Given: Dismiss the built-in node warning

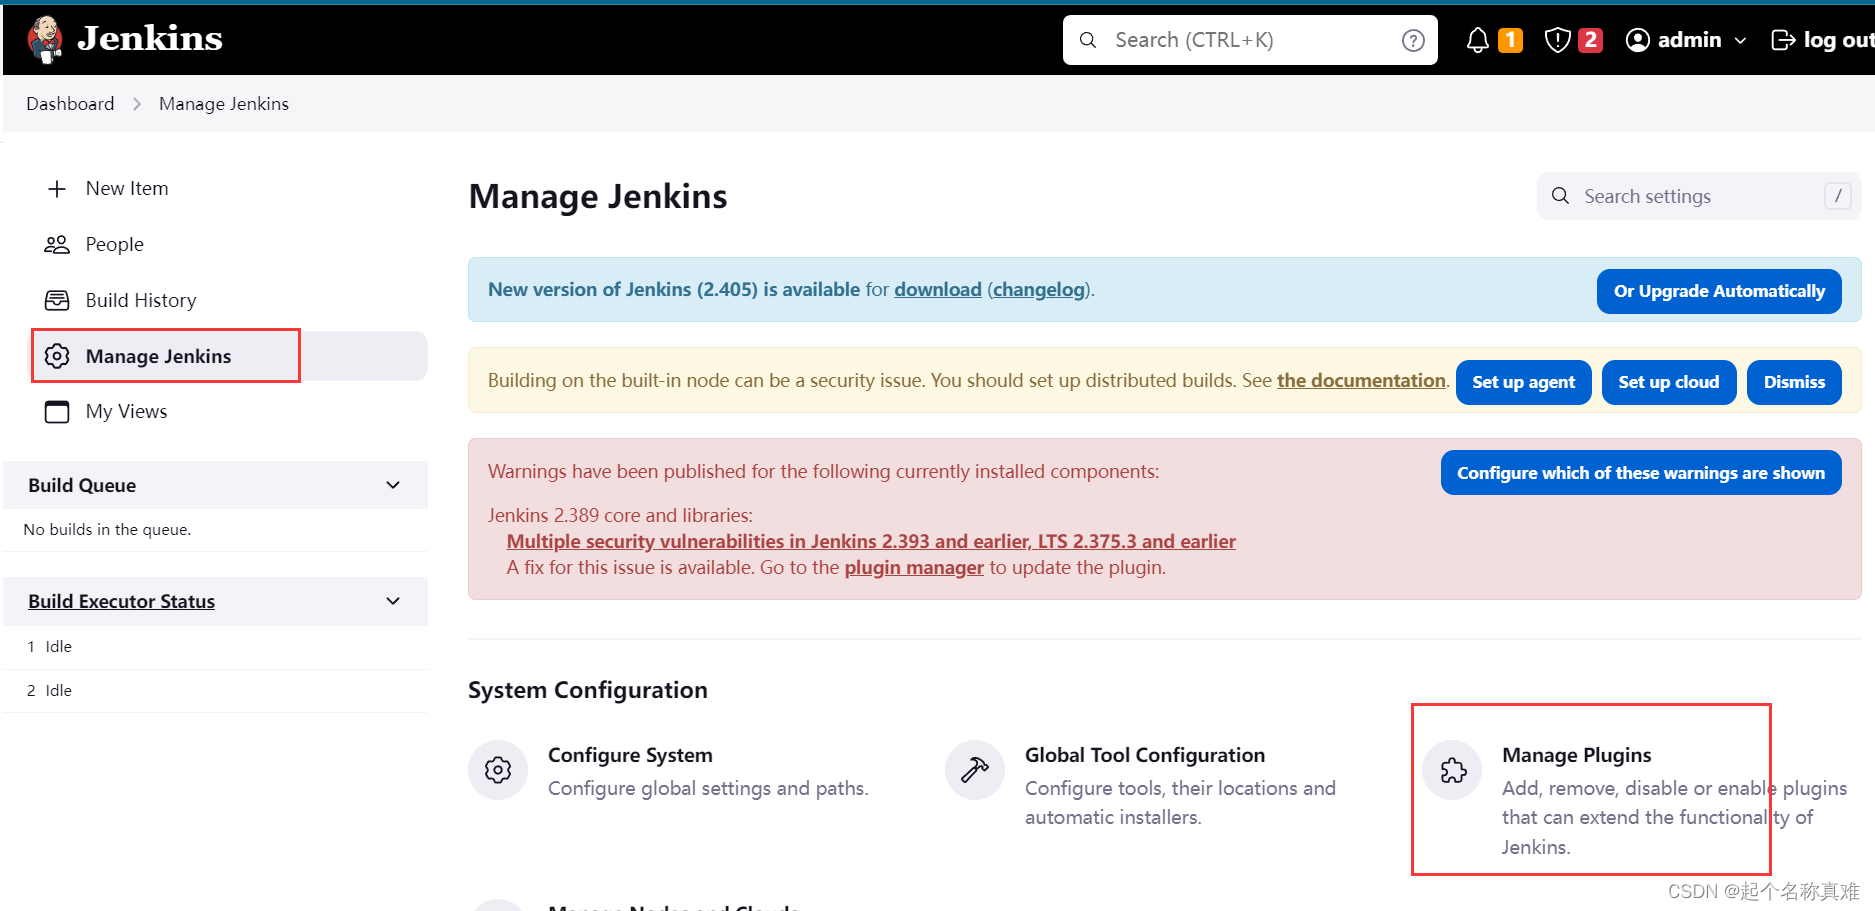Looking at the screenshot, I should coord(1794,382).
